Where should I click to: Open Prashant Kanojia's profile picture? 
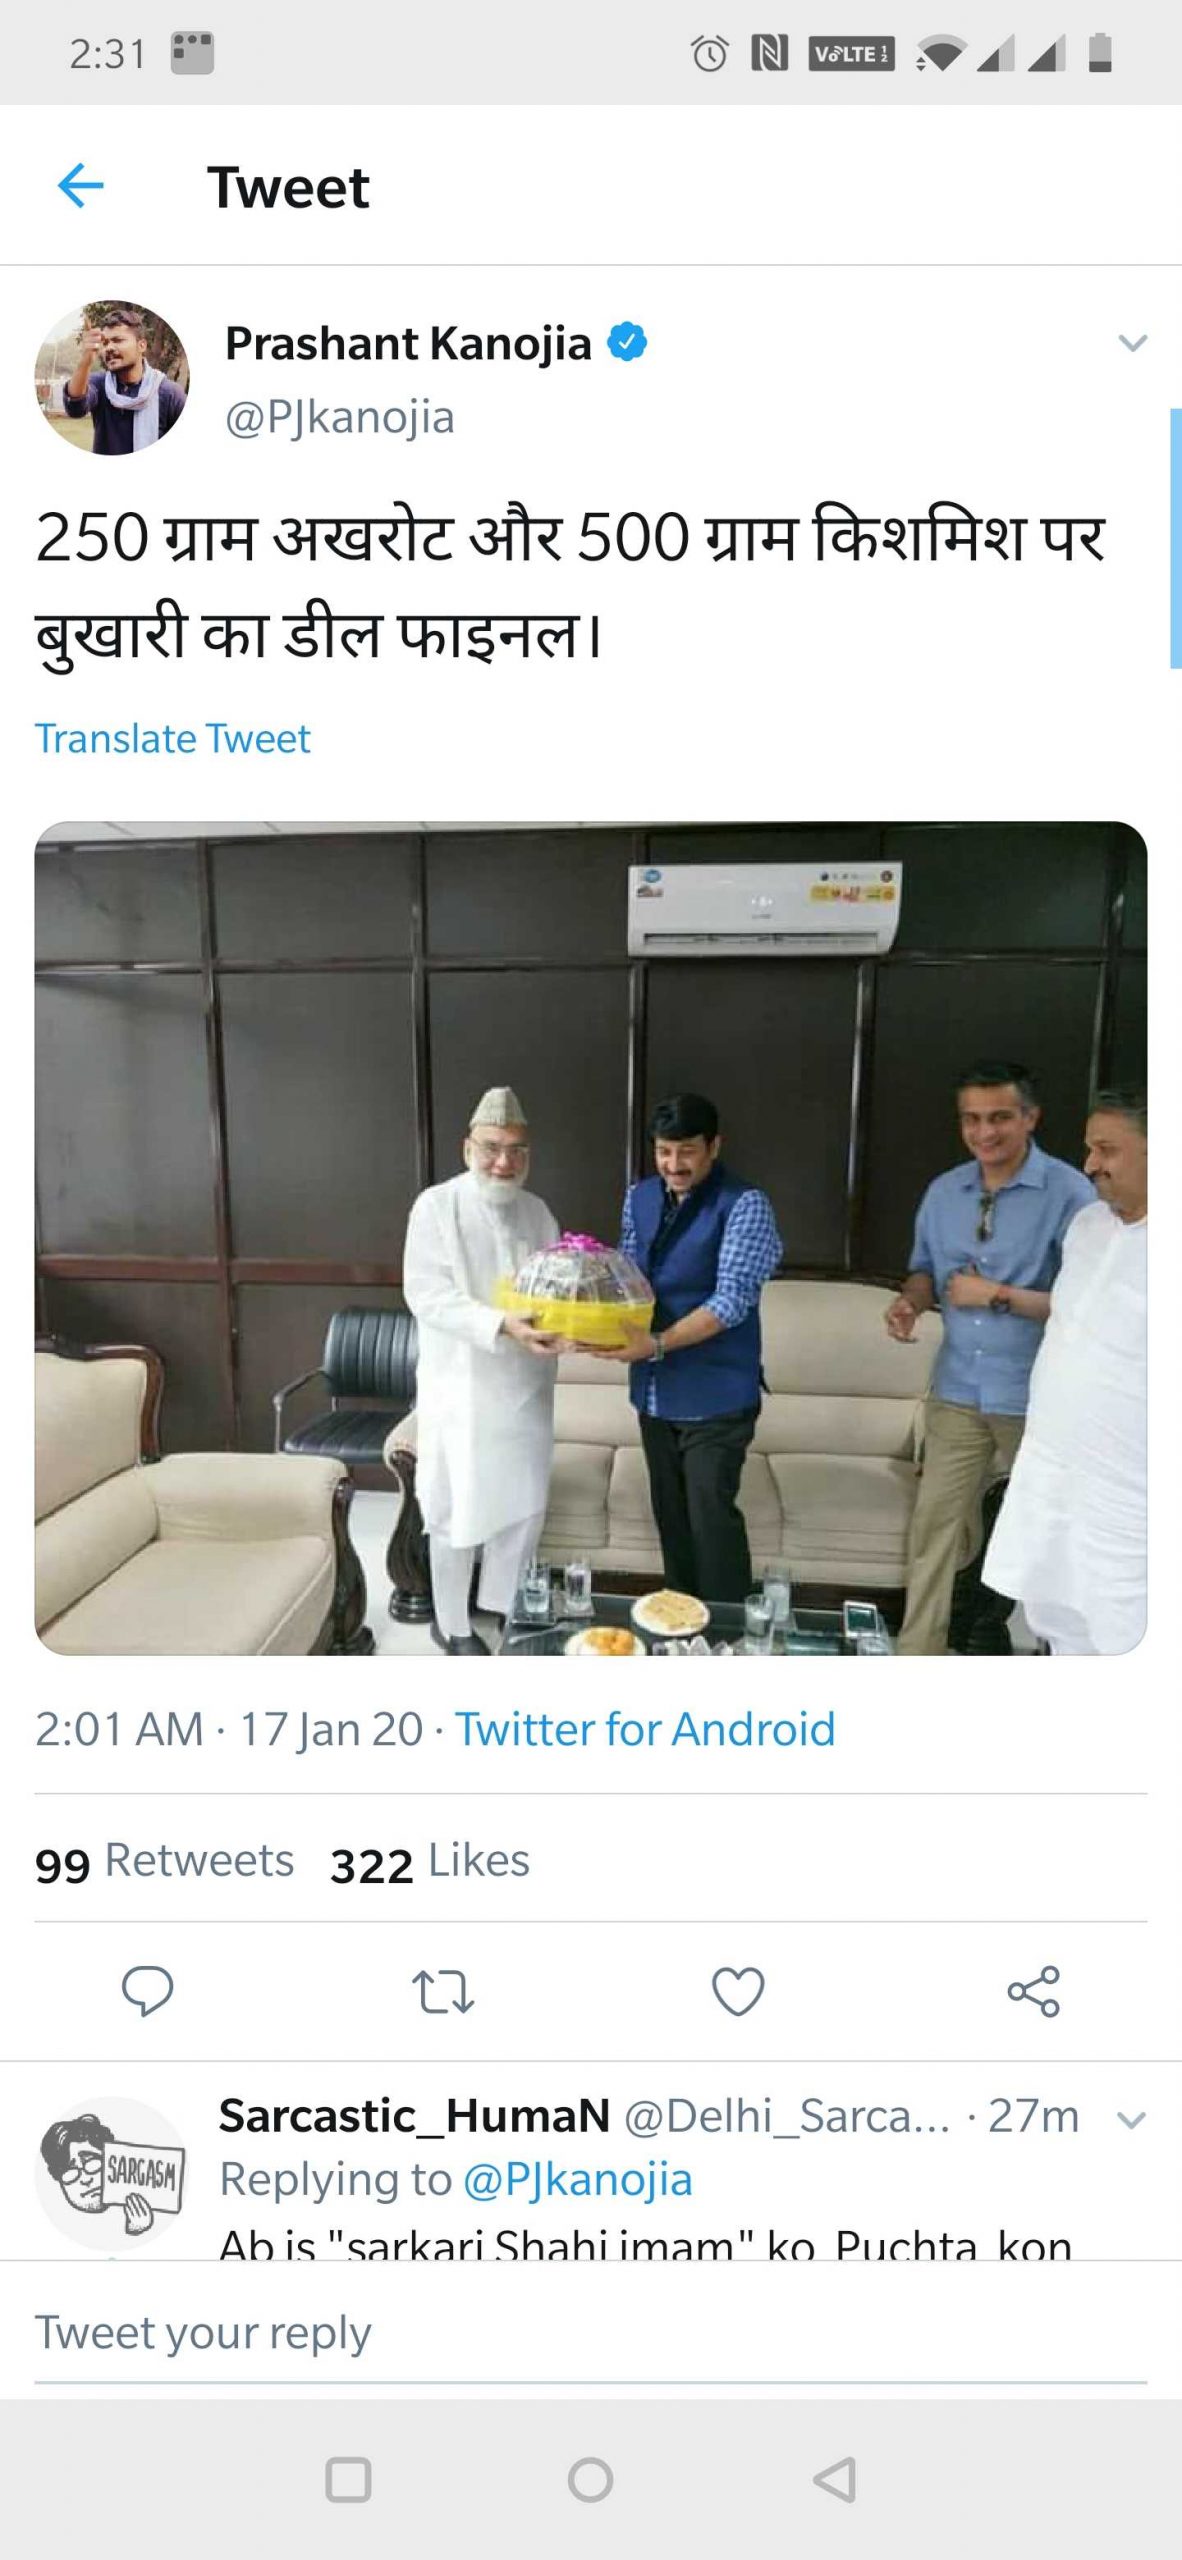point(112,378)
